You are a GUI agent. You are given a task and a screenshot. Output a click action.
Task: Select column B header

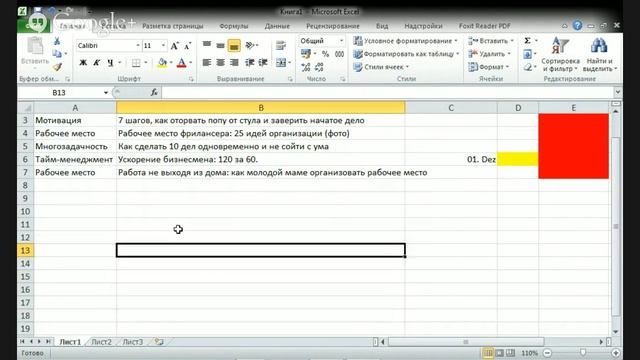tap(261, 108)
